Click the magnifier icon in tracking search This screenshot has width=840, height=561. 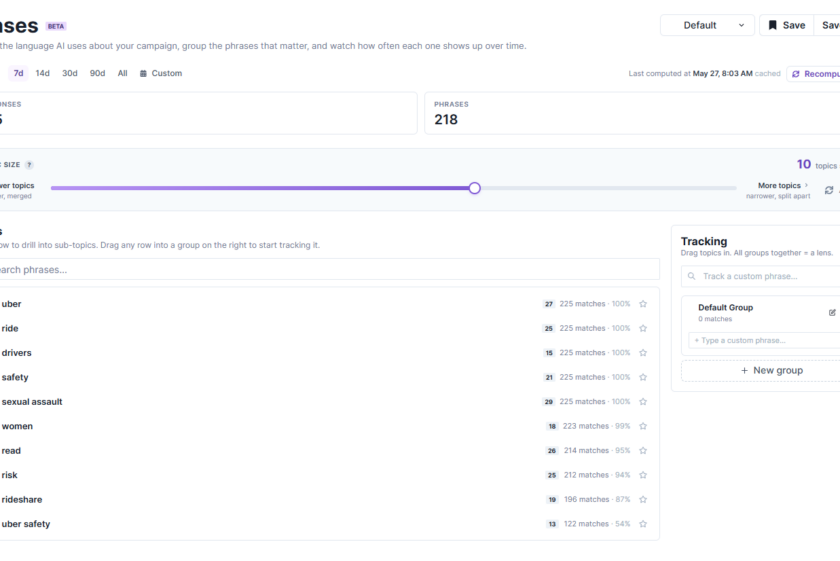[692, 276]
